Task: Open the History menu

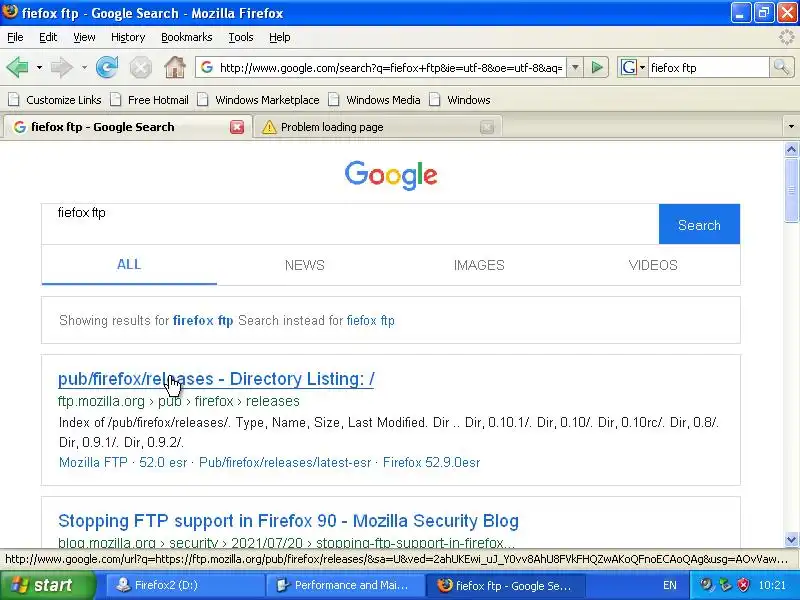Action: coord(128,37)
